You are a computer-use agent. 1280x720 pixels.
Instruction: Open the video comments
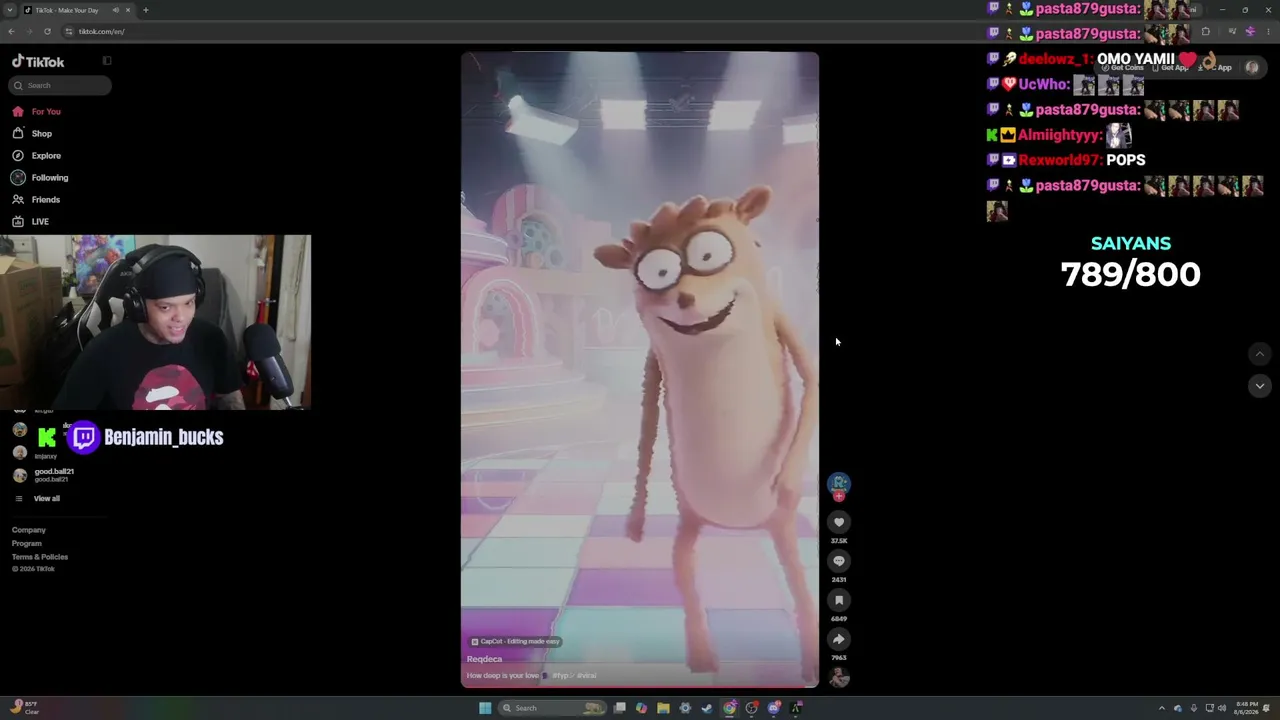839,561
